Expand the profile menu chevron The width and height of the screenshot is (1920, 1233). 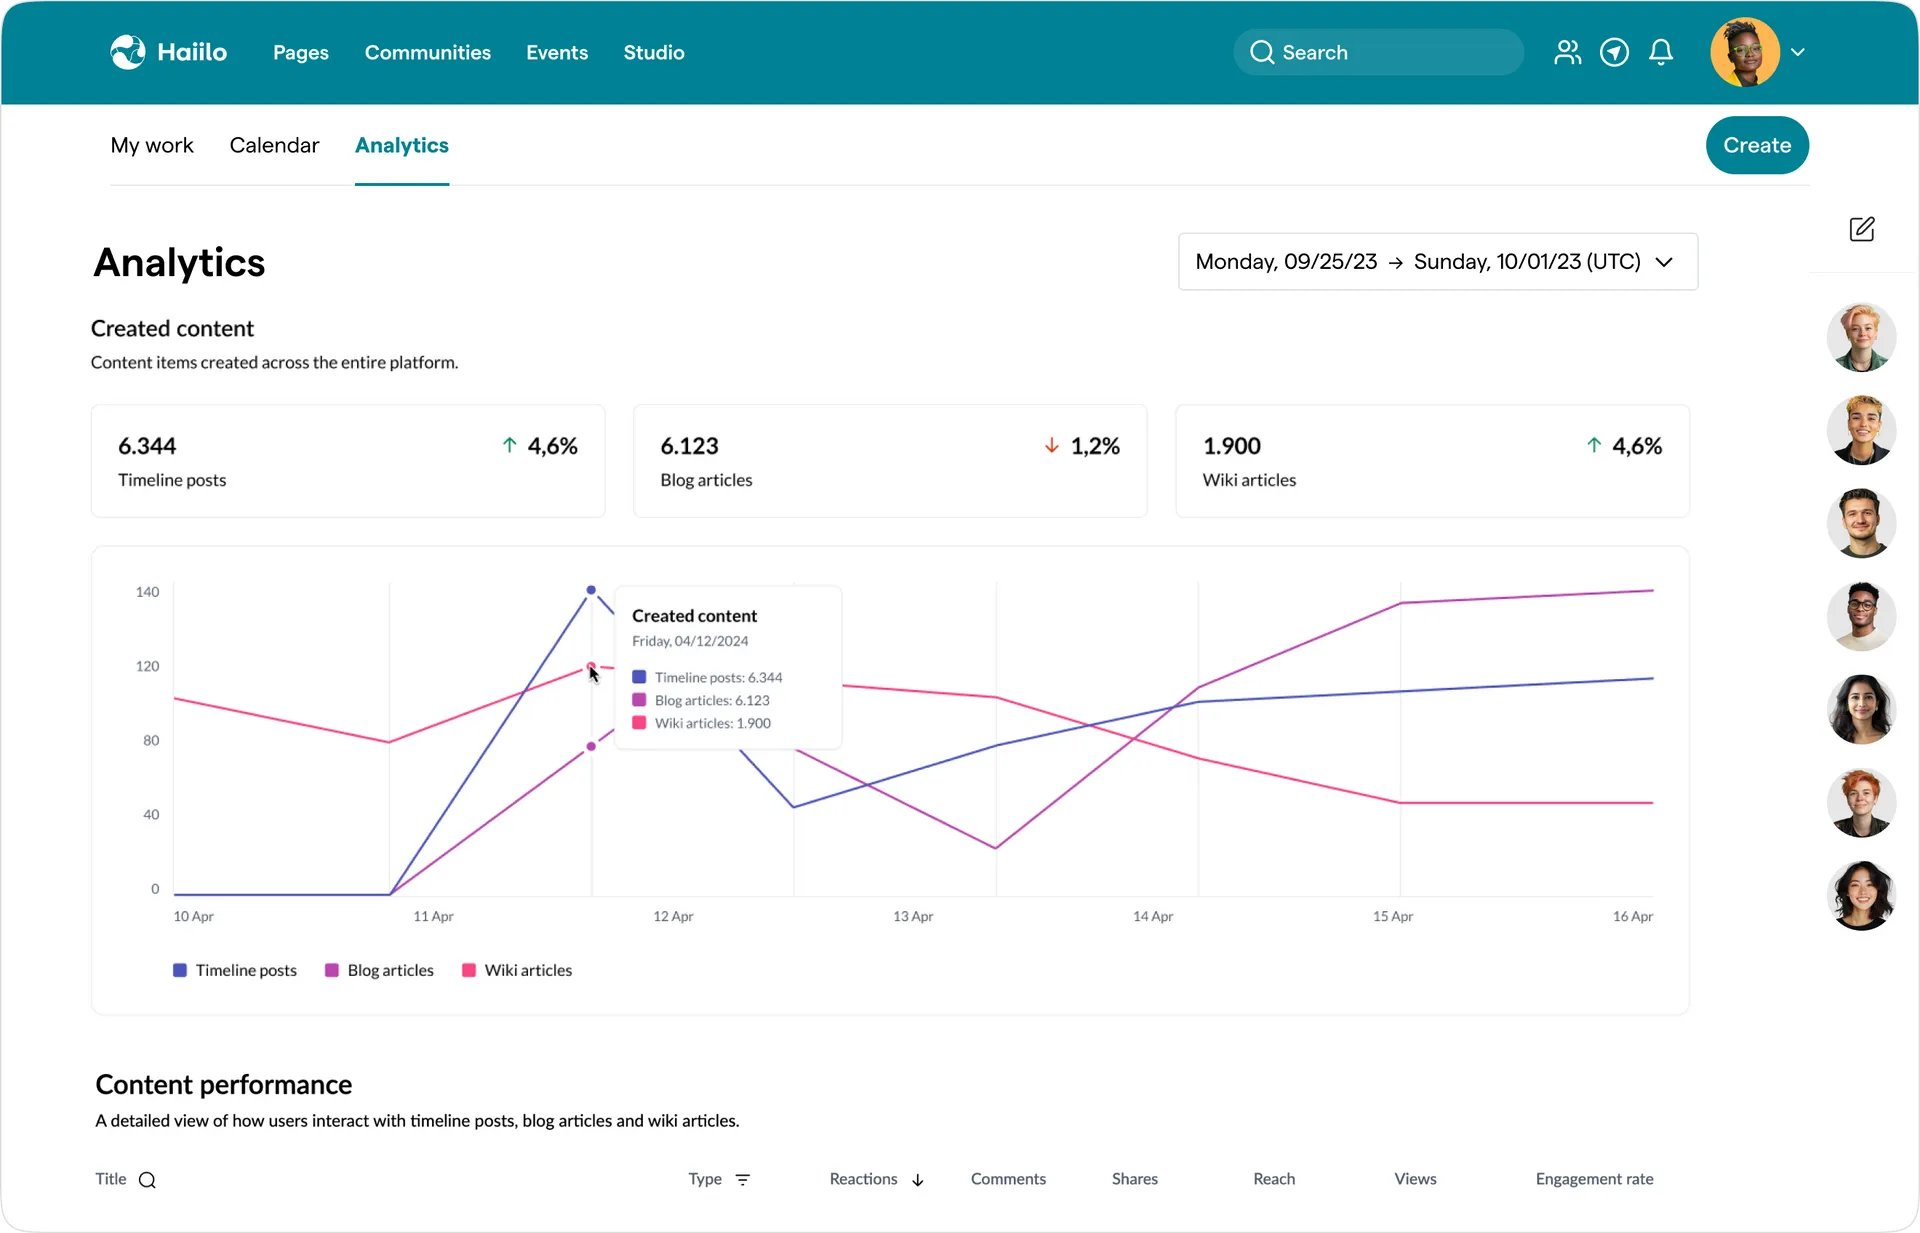[x=1798, y=52]
